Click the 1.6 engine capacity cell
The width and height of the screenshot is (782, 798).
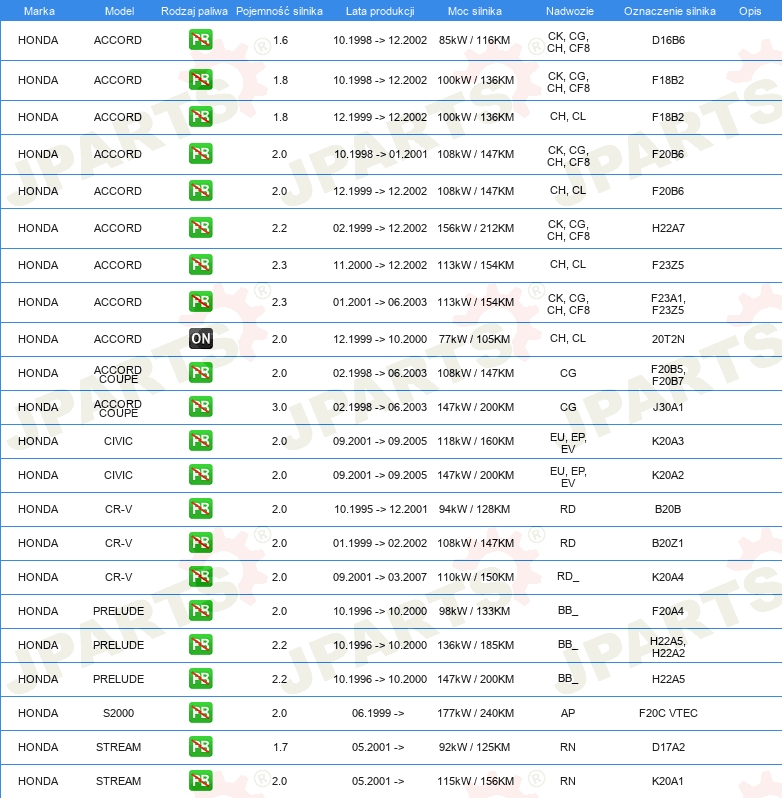click(280, 40)
